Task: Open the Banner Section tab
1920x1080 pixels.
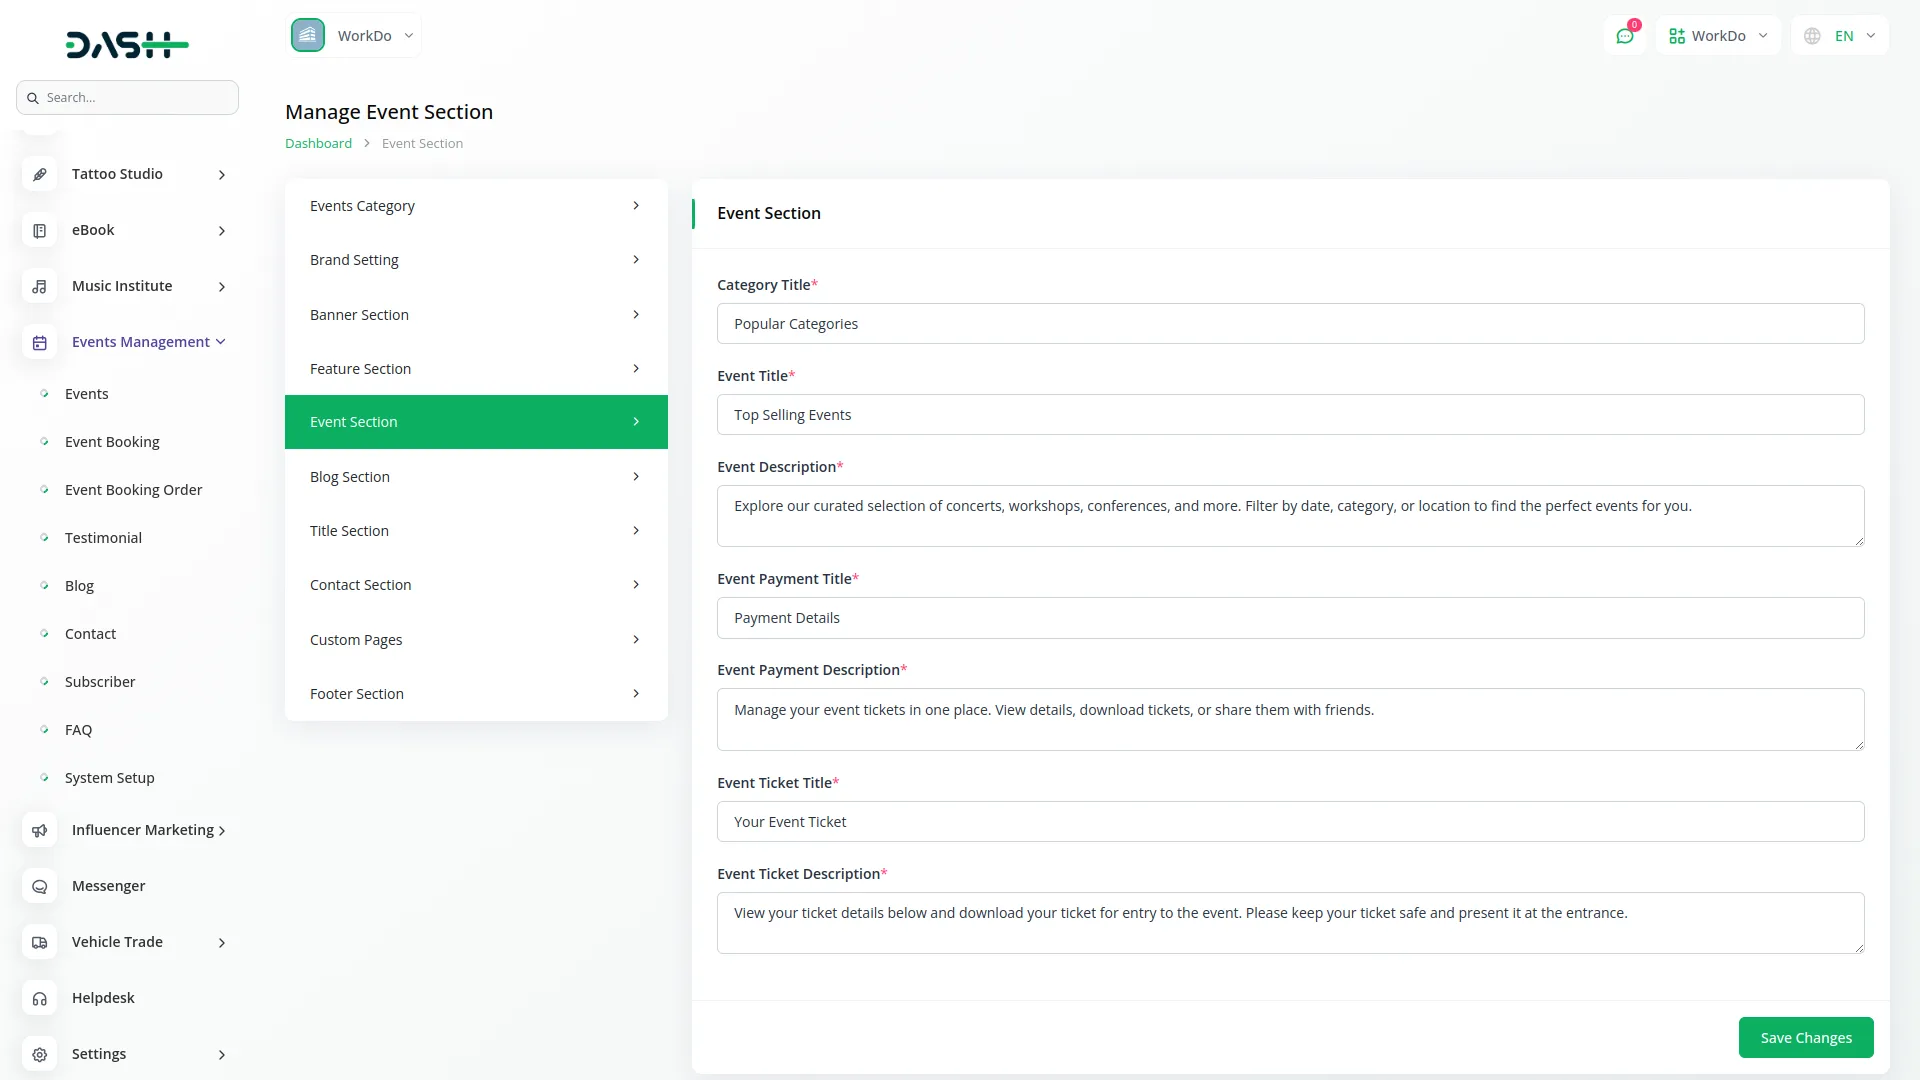Action: tap(476, 315)
